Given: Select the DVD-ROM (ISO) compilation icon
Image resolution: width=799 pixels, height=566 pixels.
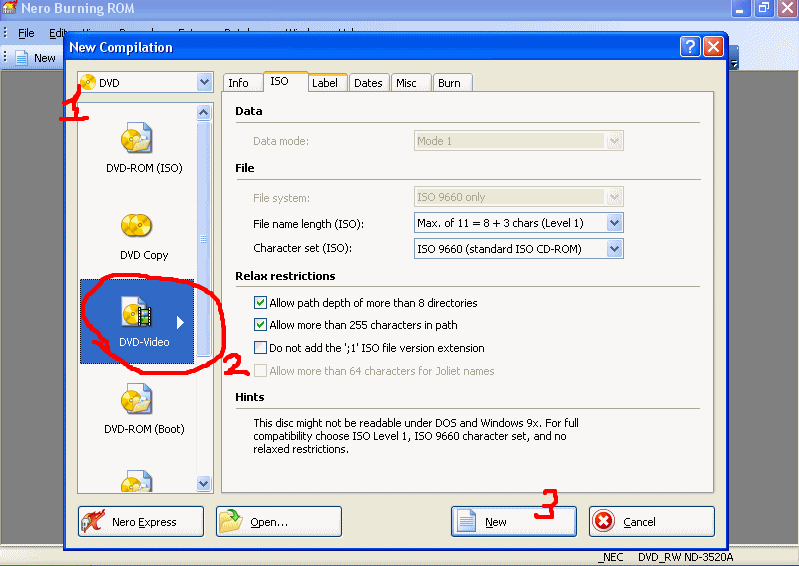Looking at the screenshot, I should click(136, 138).
